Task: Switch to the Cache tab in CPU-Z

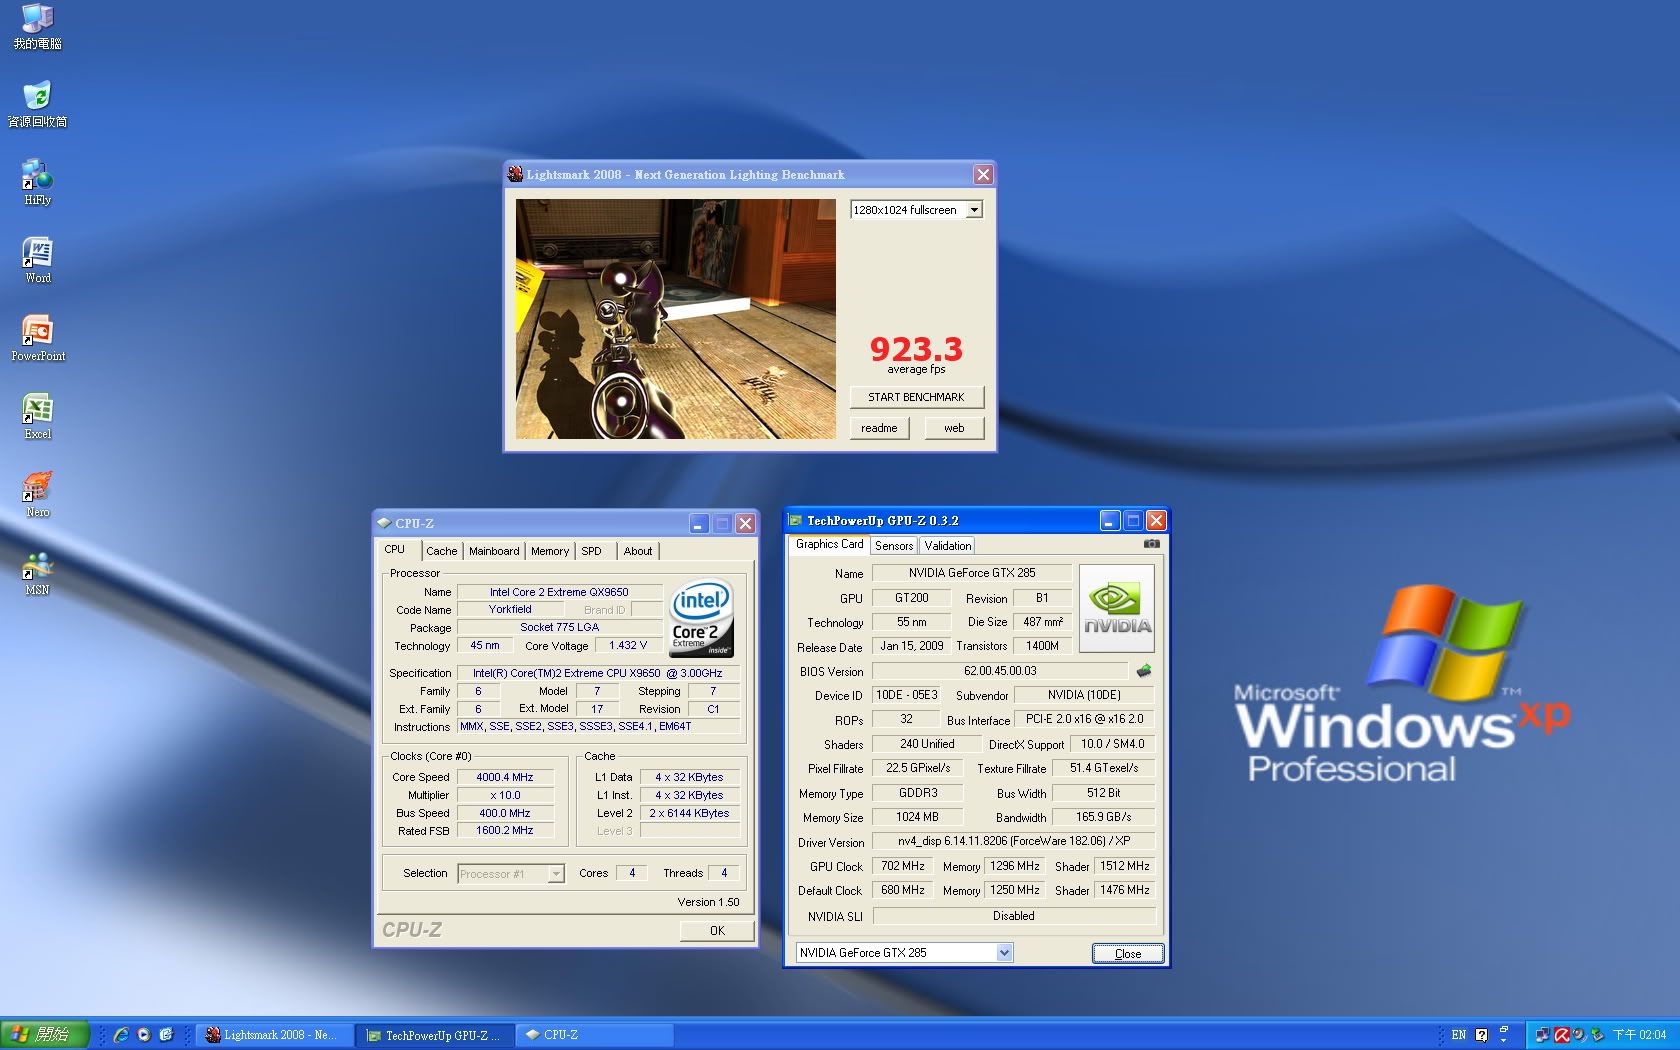Action: pos(441,551)
